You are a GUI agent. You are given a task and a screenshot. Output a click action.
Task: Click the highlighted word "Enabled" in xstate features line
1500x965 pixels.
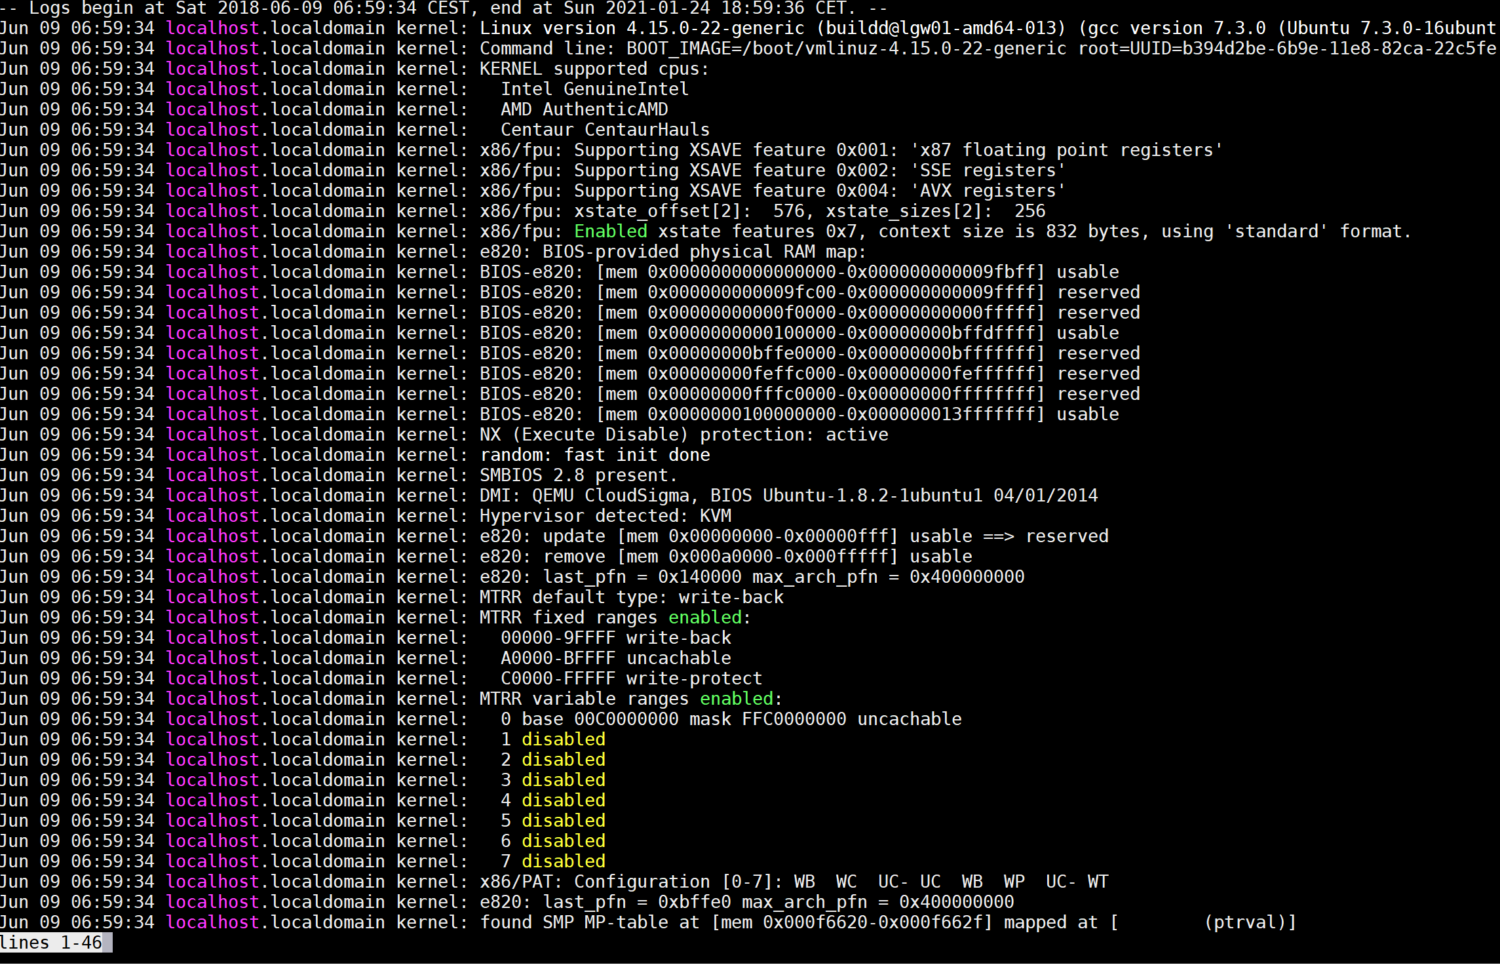(x=610, y=231)
